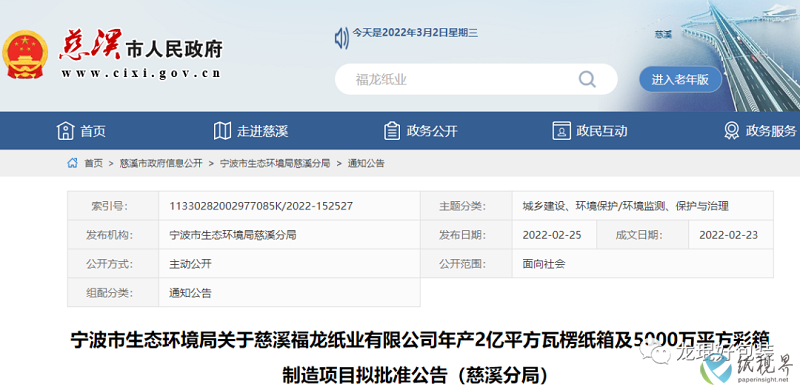Click the small 慈溪 label over the bridge image
The image size is (800, 387).
663,35
